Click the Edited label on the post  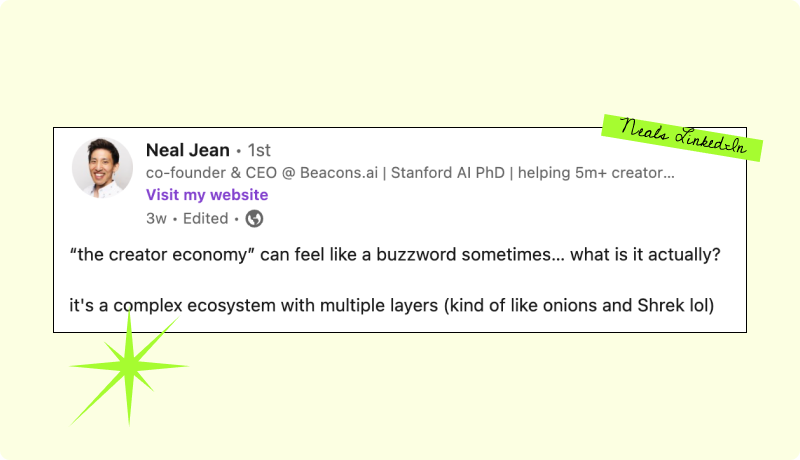click(x=205, y=218)
